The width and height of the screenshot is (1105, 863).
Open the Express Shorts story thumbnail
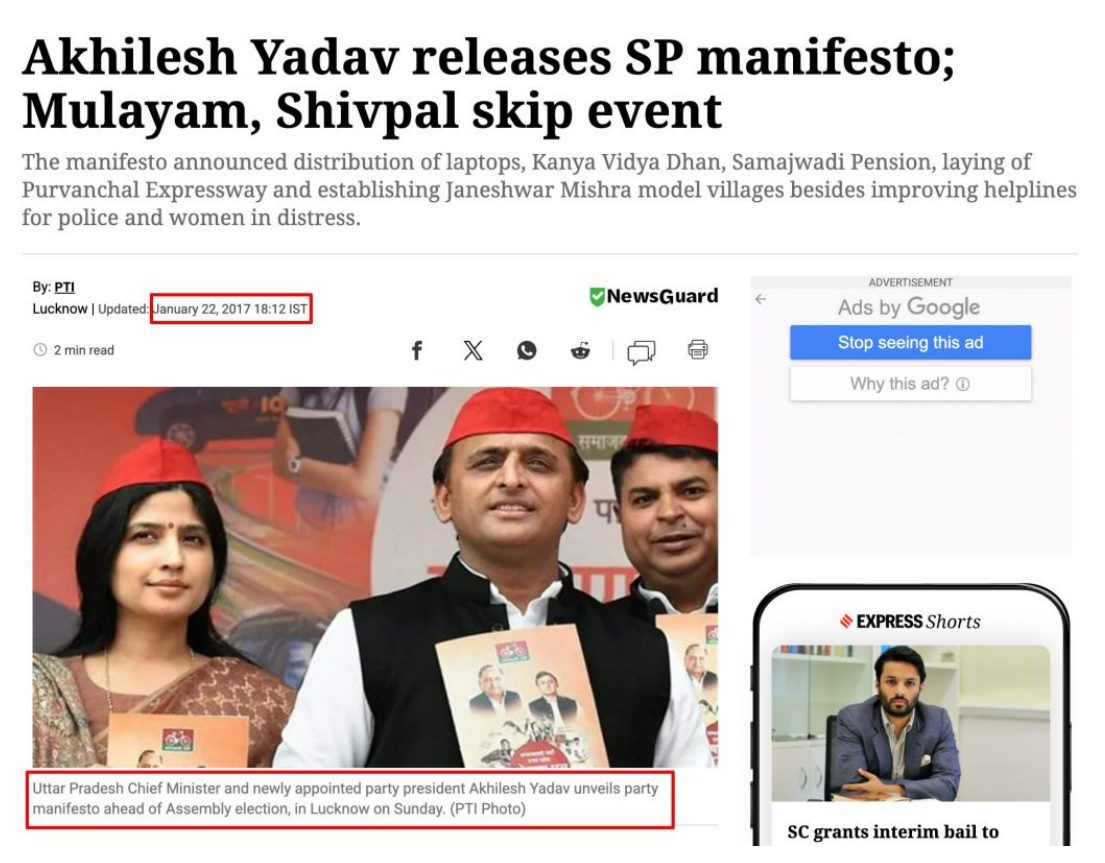[x=910, y=723]
